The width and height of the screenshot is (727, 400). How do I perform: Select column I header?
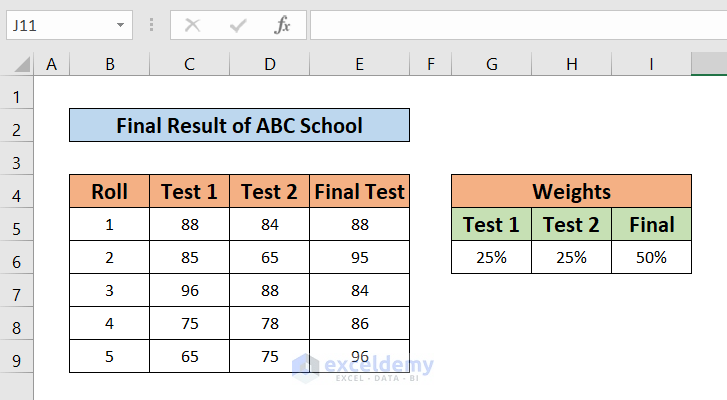point(651,65)
